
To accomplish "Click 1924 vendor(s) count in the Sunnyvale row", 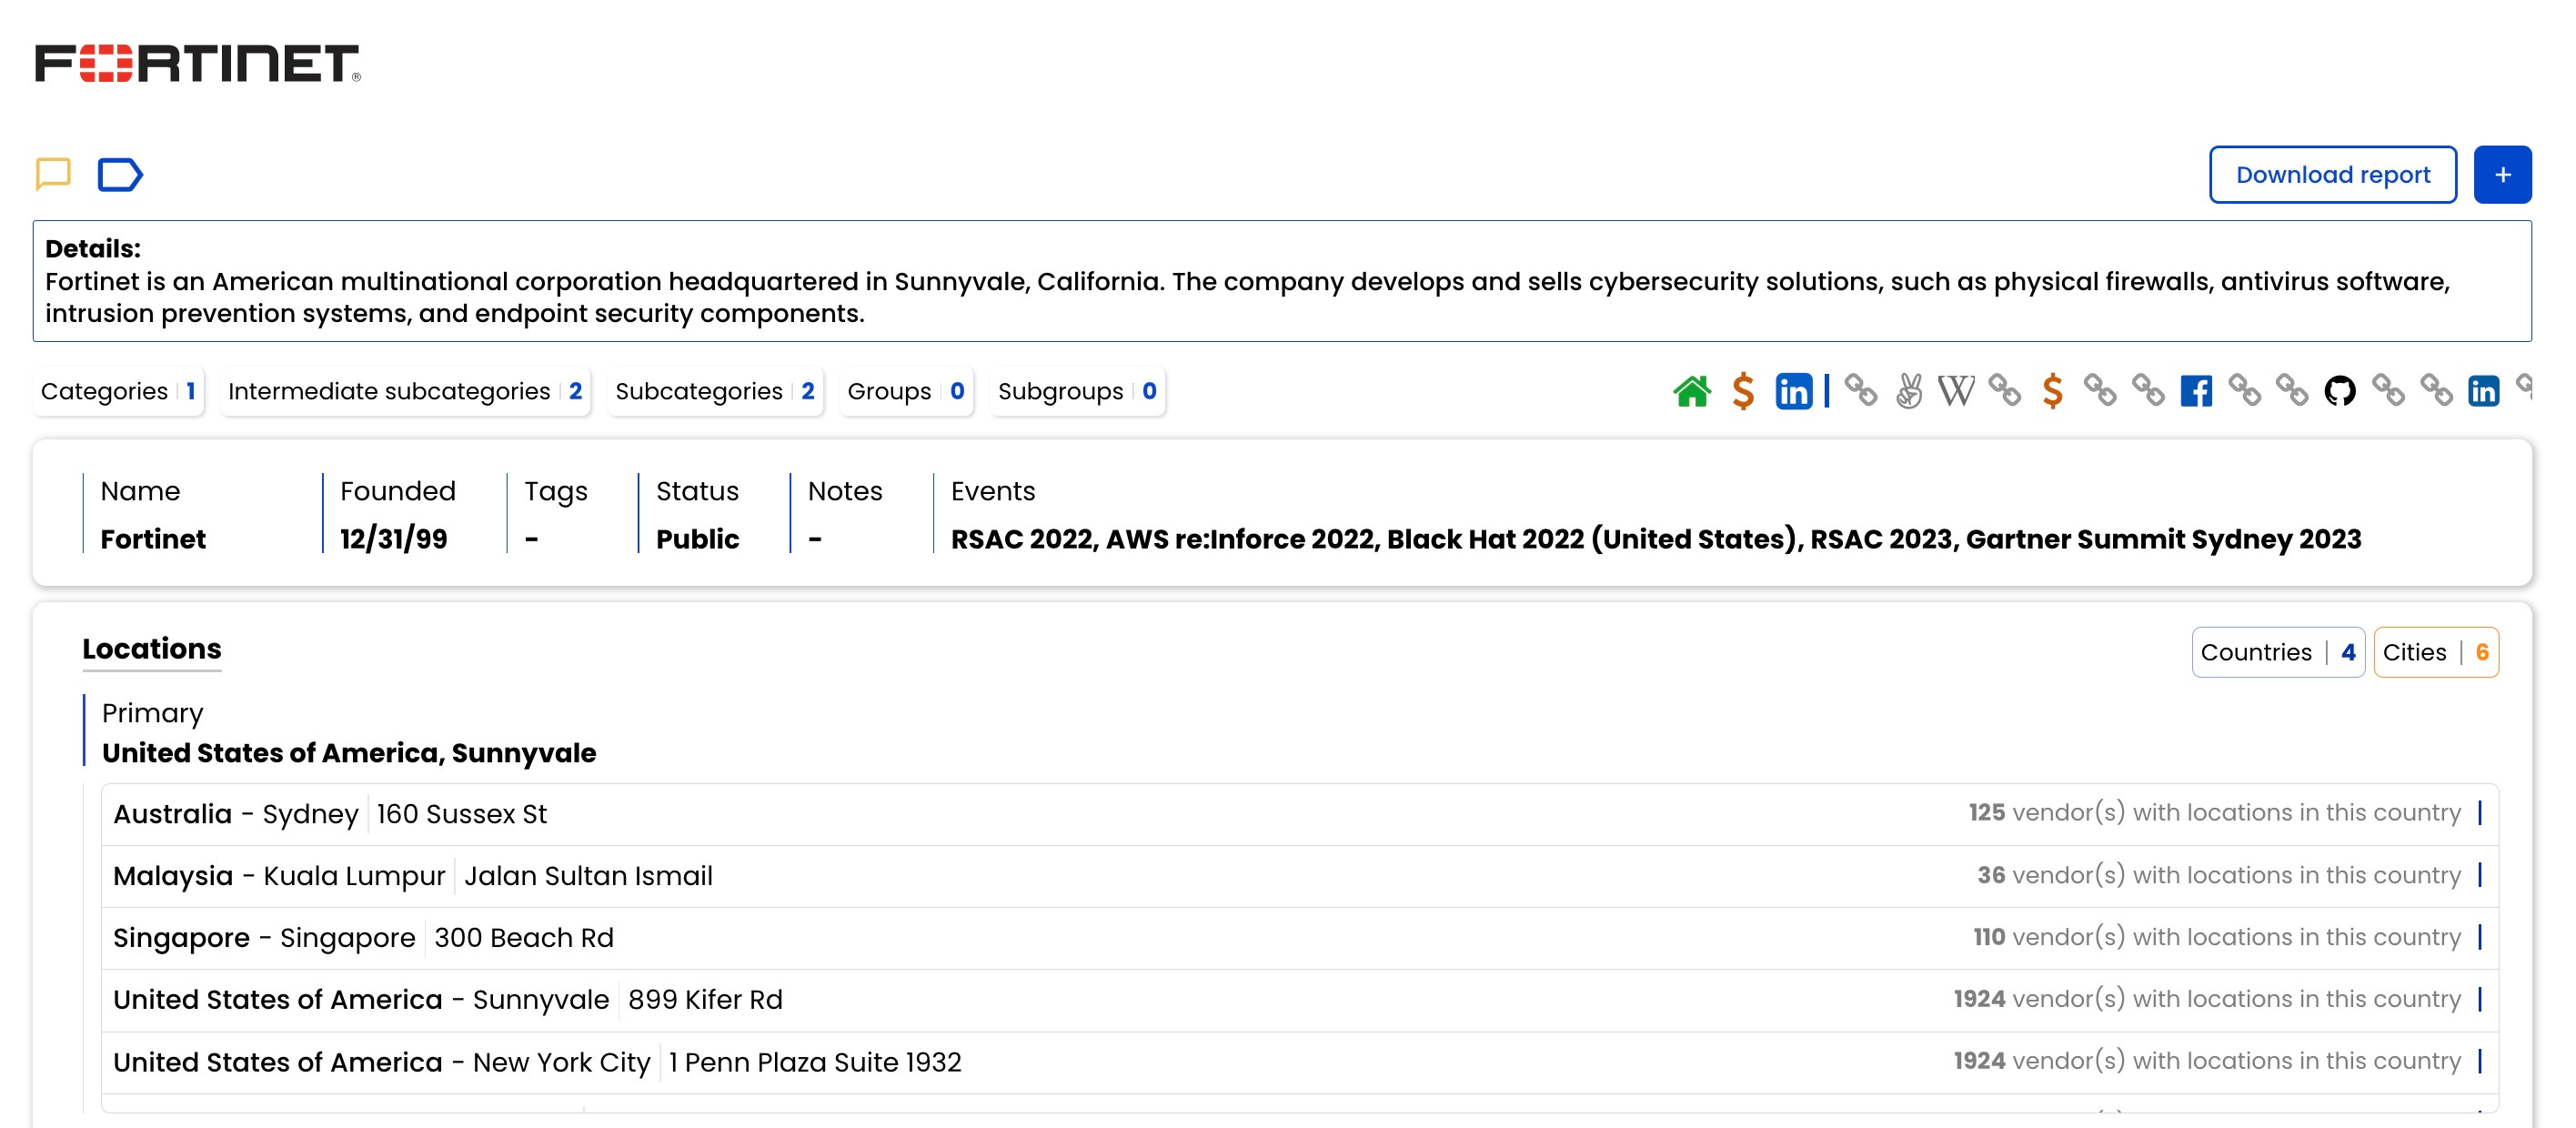I will 2207,999.
